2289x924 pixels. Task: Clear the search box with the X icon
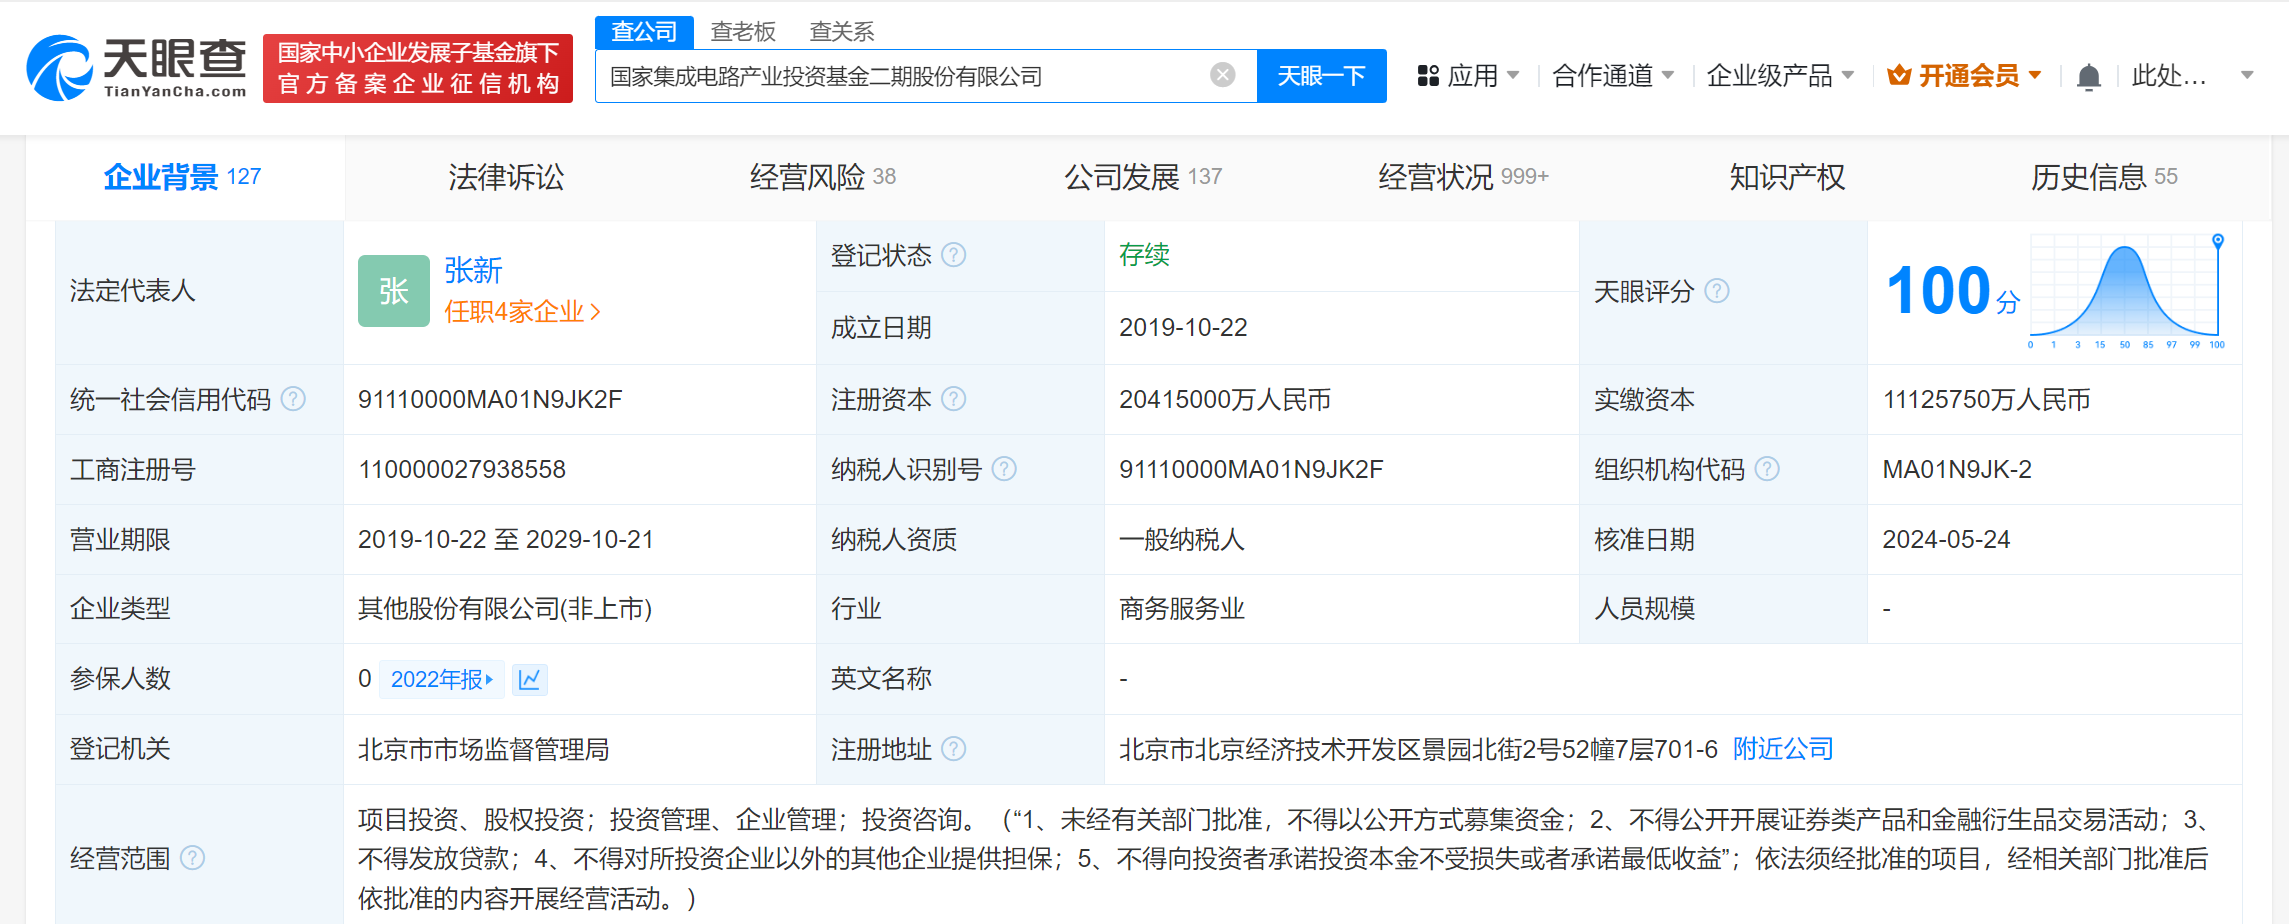coord(1222,75)
